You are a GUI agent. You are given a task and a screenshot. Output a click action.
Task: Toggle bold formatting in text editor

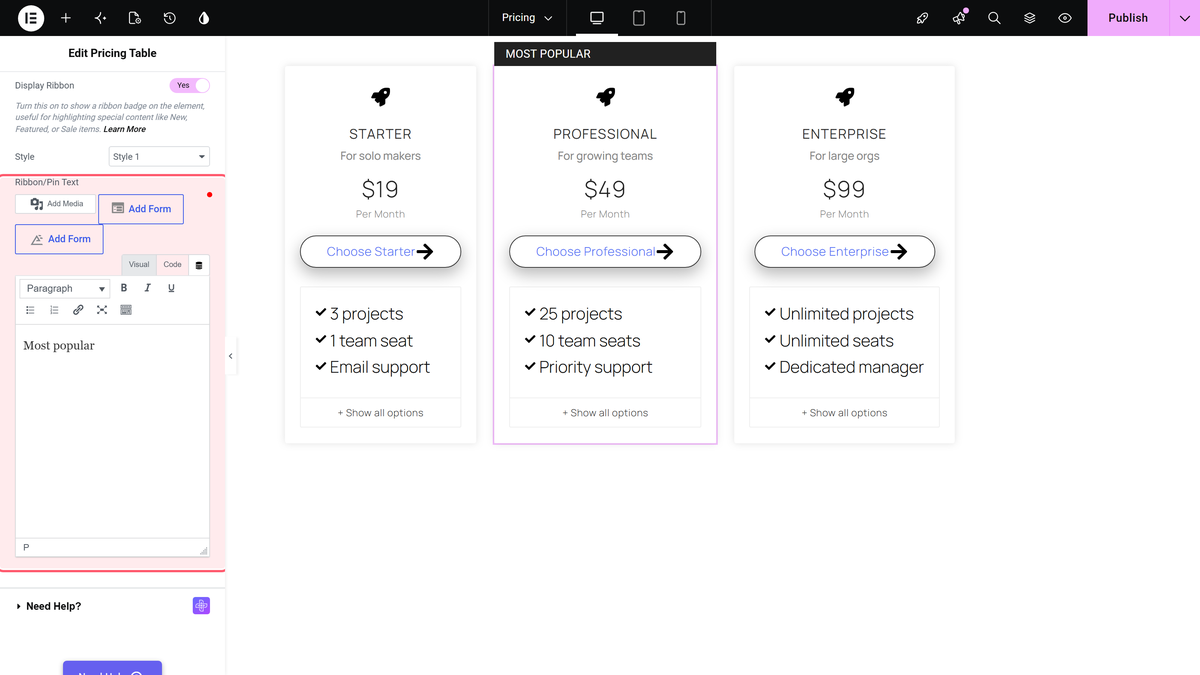coord(124,288)
